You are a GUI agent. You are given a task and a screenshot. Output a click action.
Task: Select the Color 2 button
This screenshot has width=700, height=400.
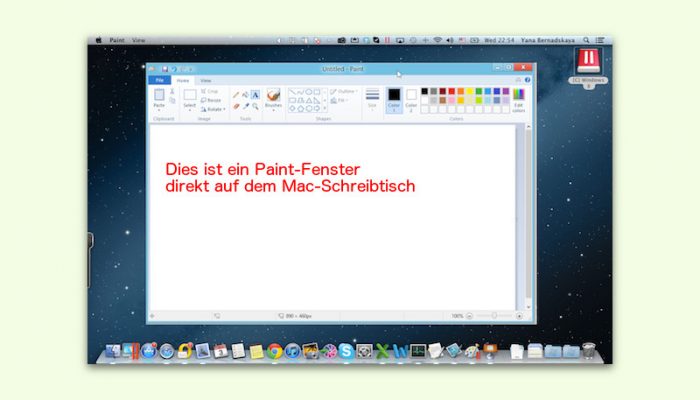point(411,100)
